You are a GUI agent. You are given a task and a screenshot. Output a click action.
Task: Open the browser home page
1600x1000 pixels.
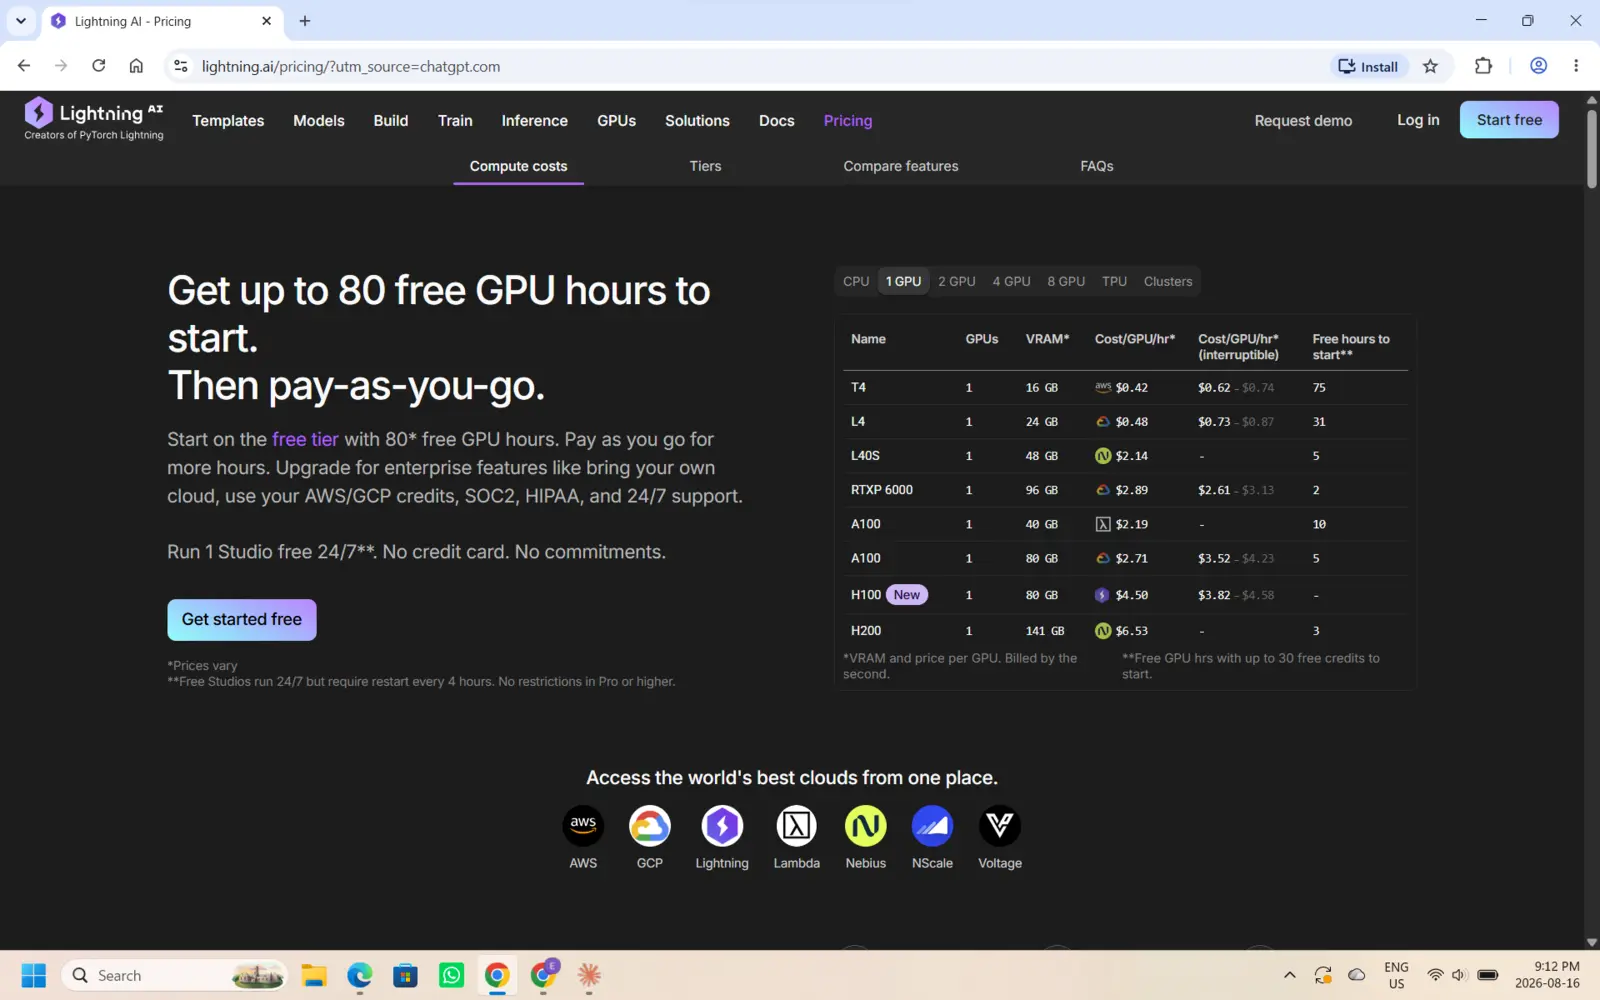[x=136, y=66]
